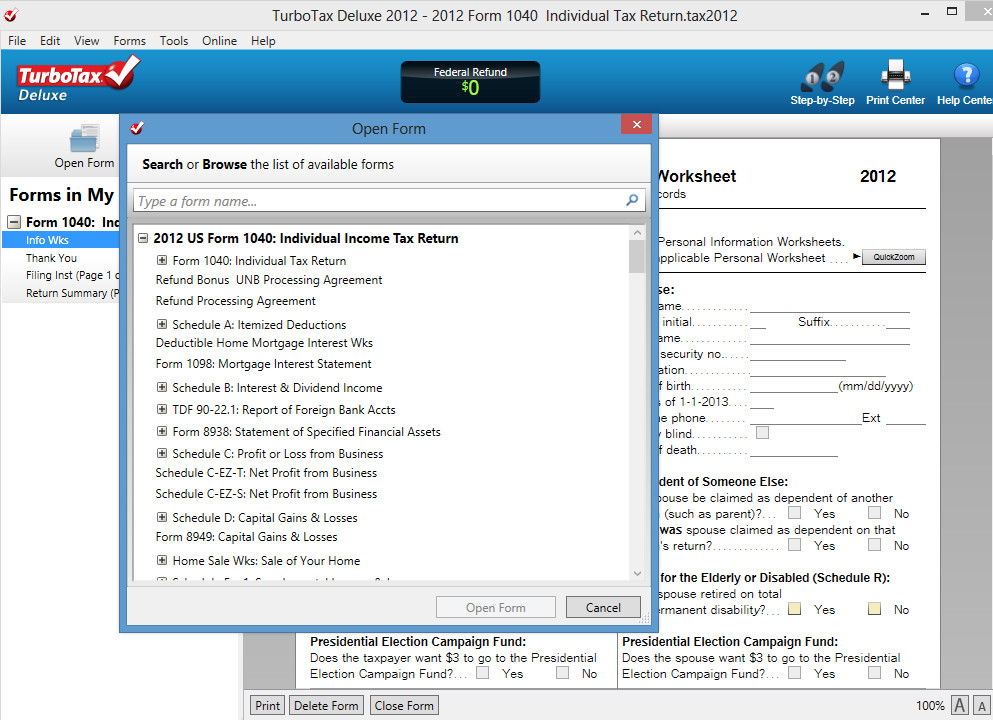Check the blind checkbox on worksheet

click(762, 433)
